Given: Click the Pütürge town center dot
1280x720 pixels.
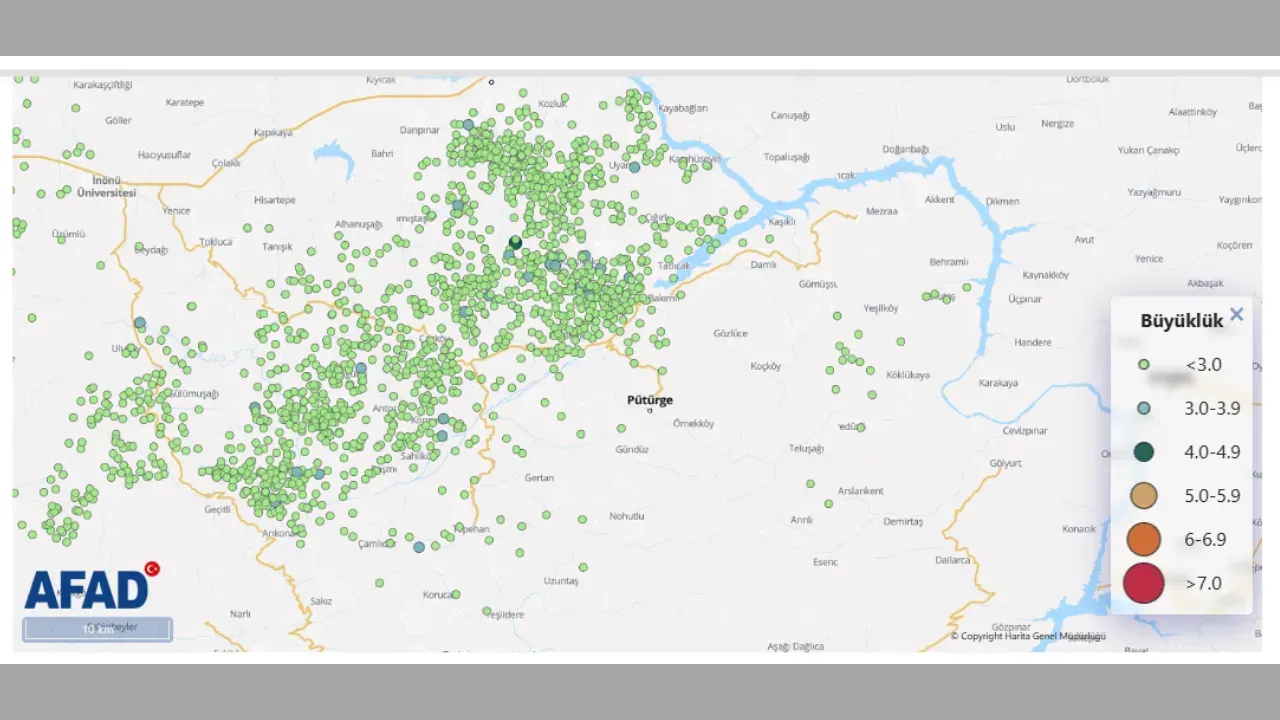Looking at the screenshot, I should [650, 411].
